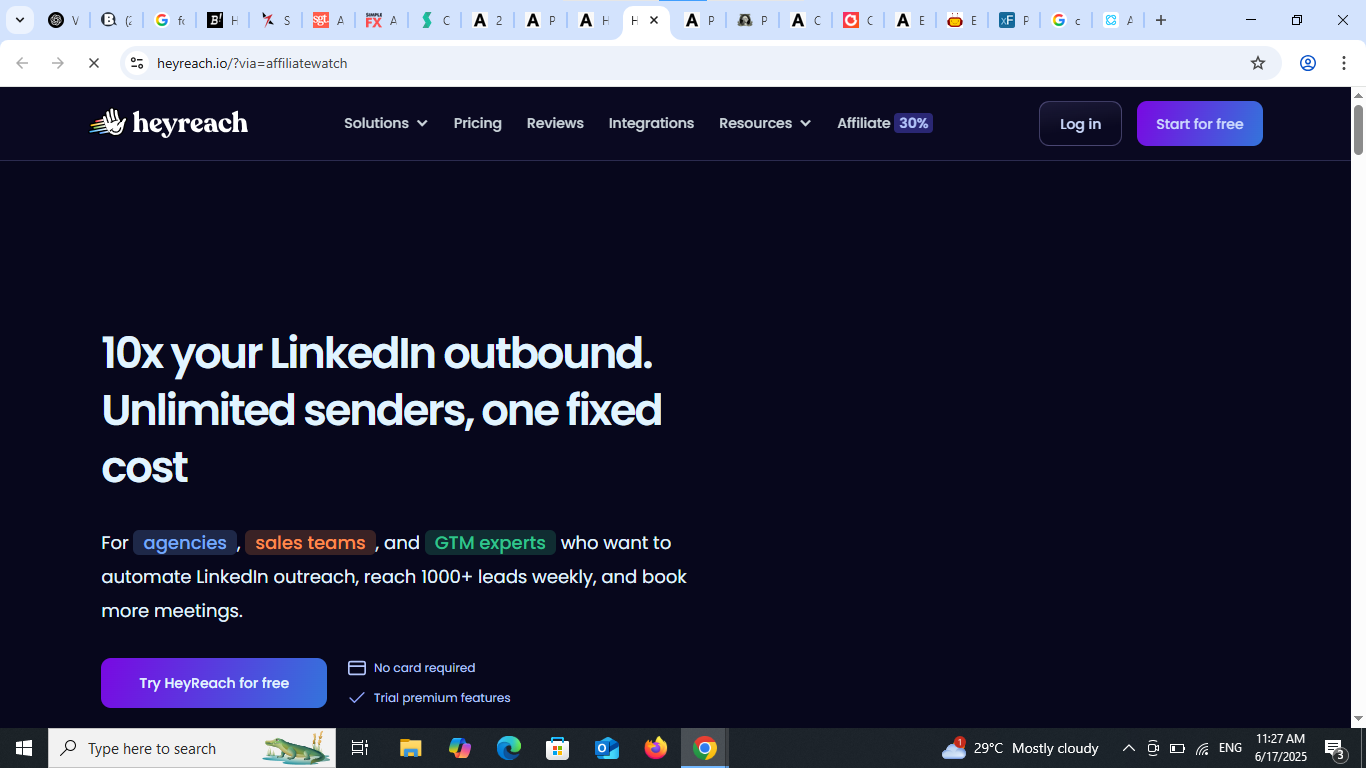Click Chrome icon on taskbar

[x=705, y=748]
